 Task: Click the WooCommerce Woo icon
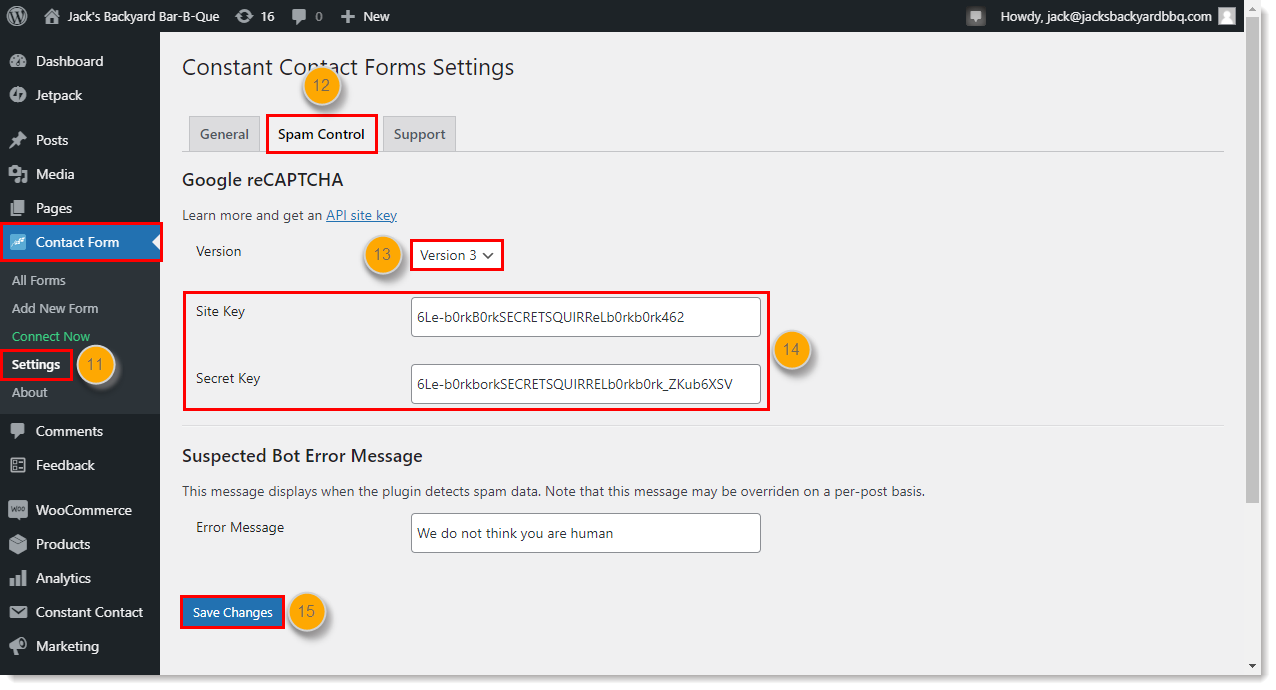[17, 510]
